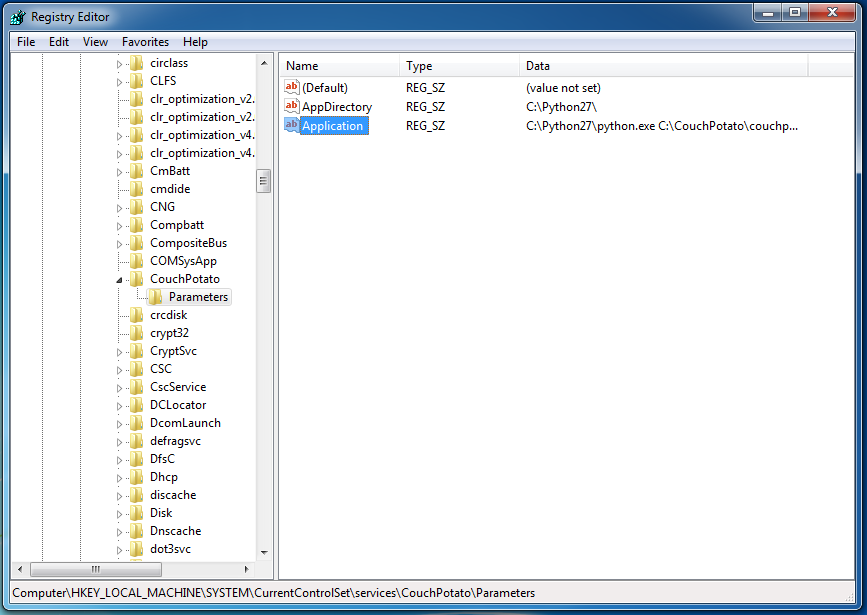Select the AppDirectory value name

point(337,107)
